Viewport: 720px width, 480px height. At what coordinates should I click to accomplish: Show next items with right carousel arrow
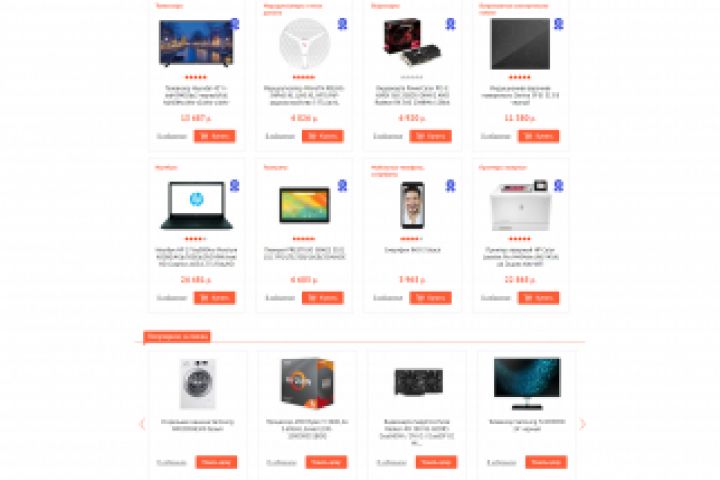point(582,424)
